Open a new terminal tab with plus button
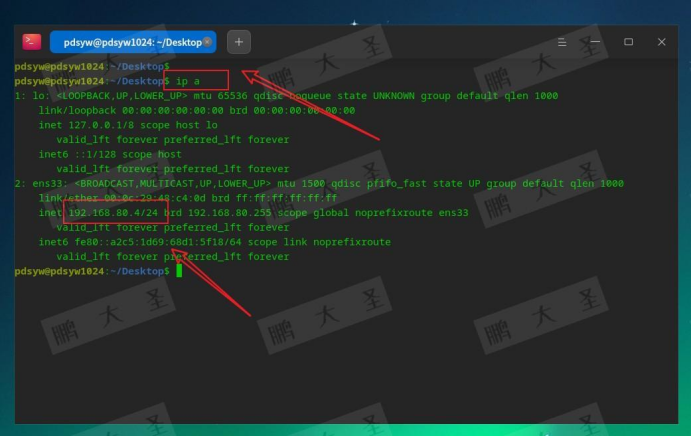This screenshot has height=436, width=692. click(x=239, y=42)
